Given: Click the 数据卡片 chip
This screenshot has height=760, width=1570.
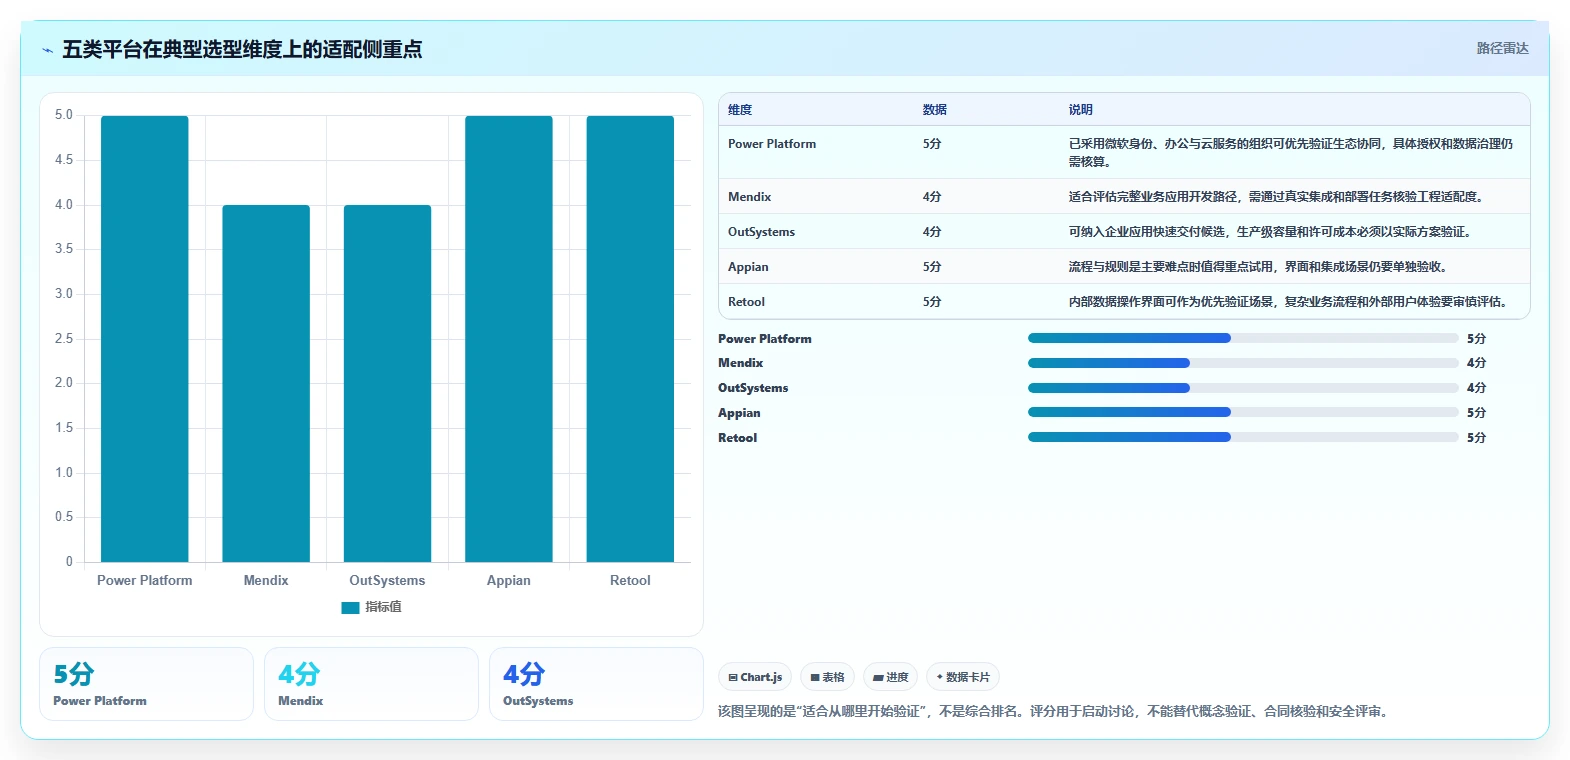Looking at the screenshot, I should click(963, 677).
